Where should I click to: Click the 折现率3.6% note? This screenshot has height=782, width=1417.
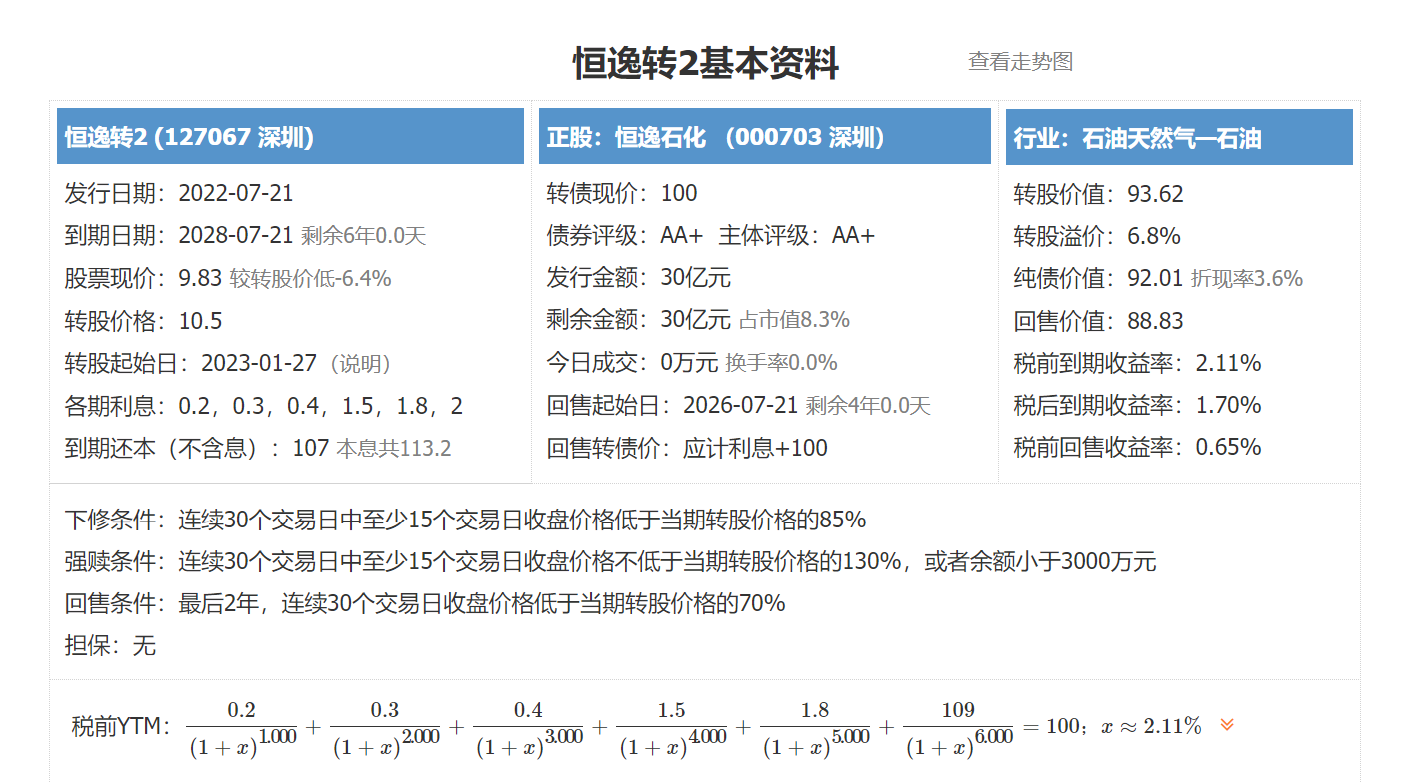click(1247, 279)
